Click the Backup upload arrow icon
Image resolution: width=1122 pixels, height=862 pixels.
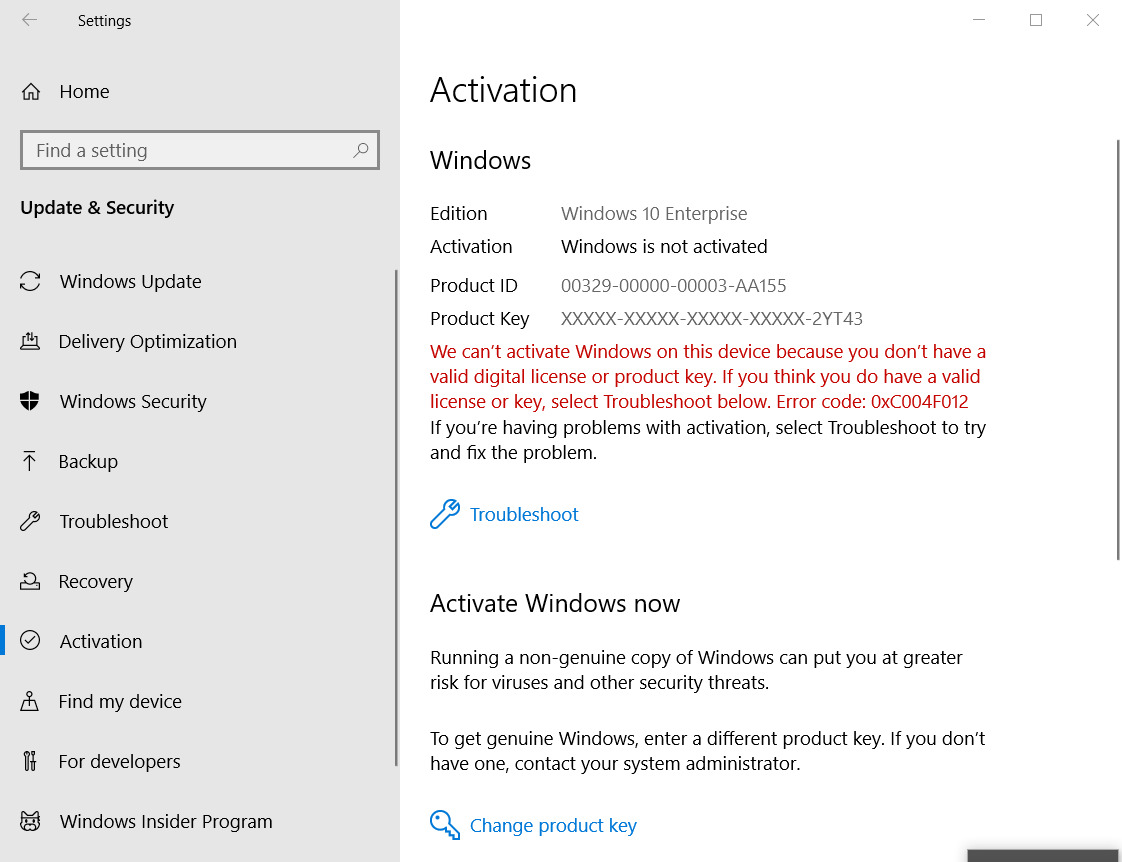(29, 461)
